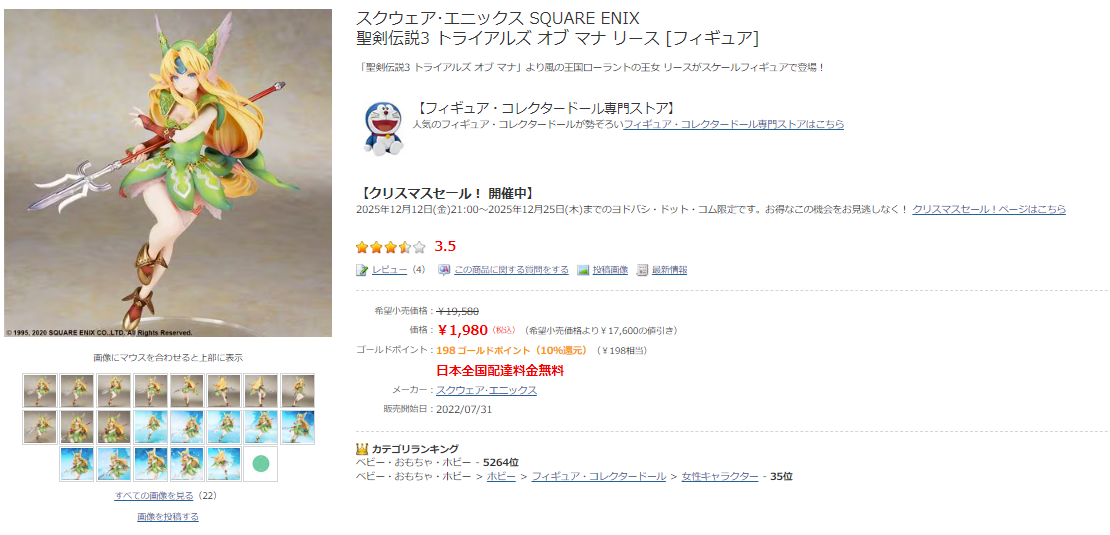Click the Doraemon plush store icon
This screenshot has height=535, width=1110.
pyautogui.click(x=384, y=128)
